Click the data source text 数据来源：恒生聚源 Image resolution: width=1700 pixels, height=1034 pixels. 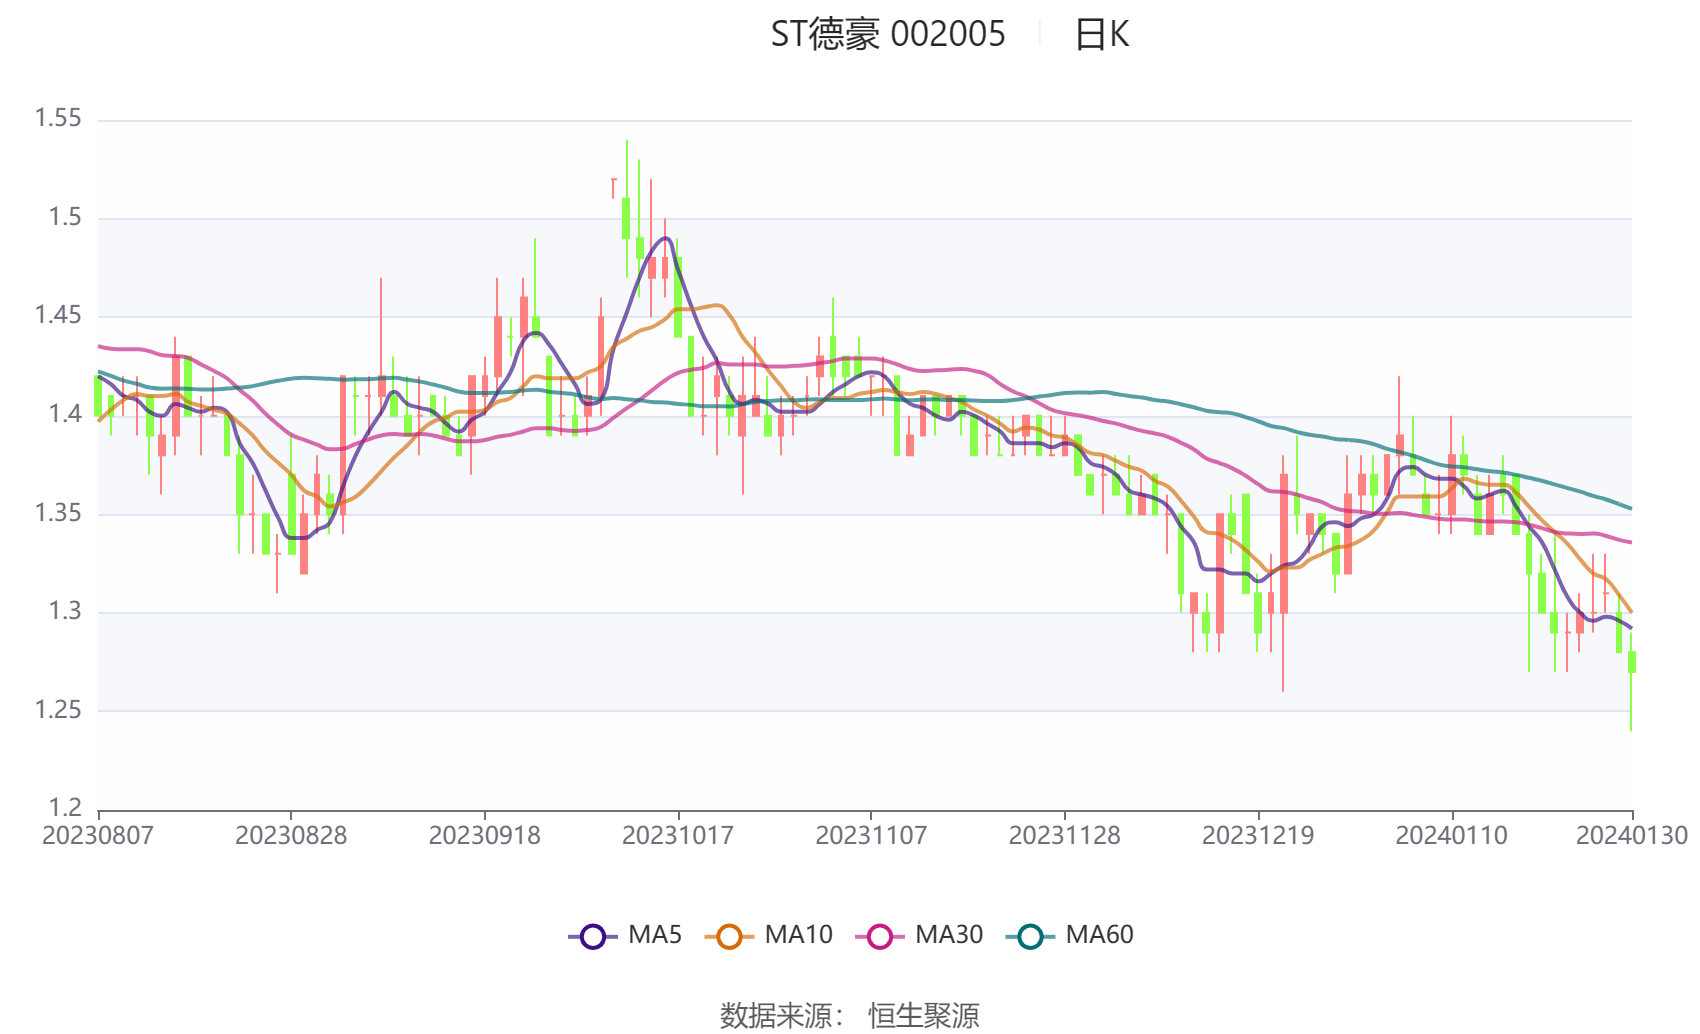point(850,1015)
